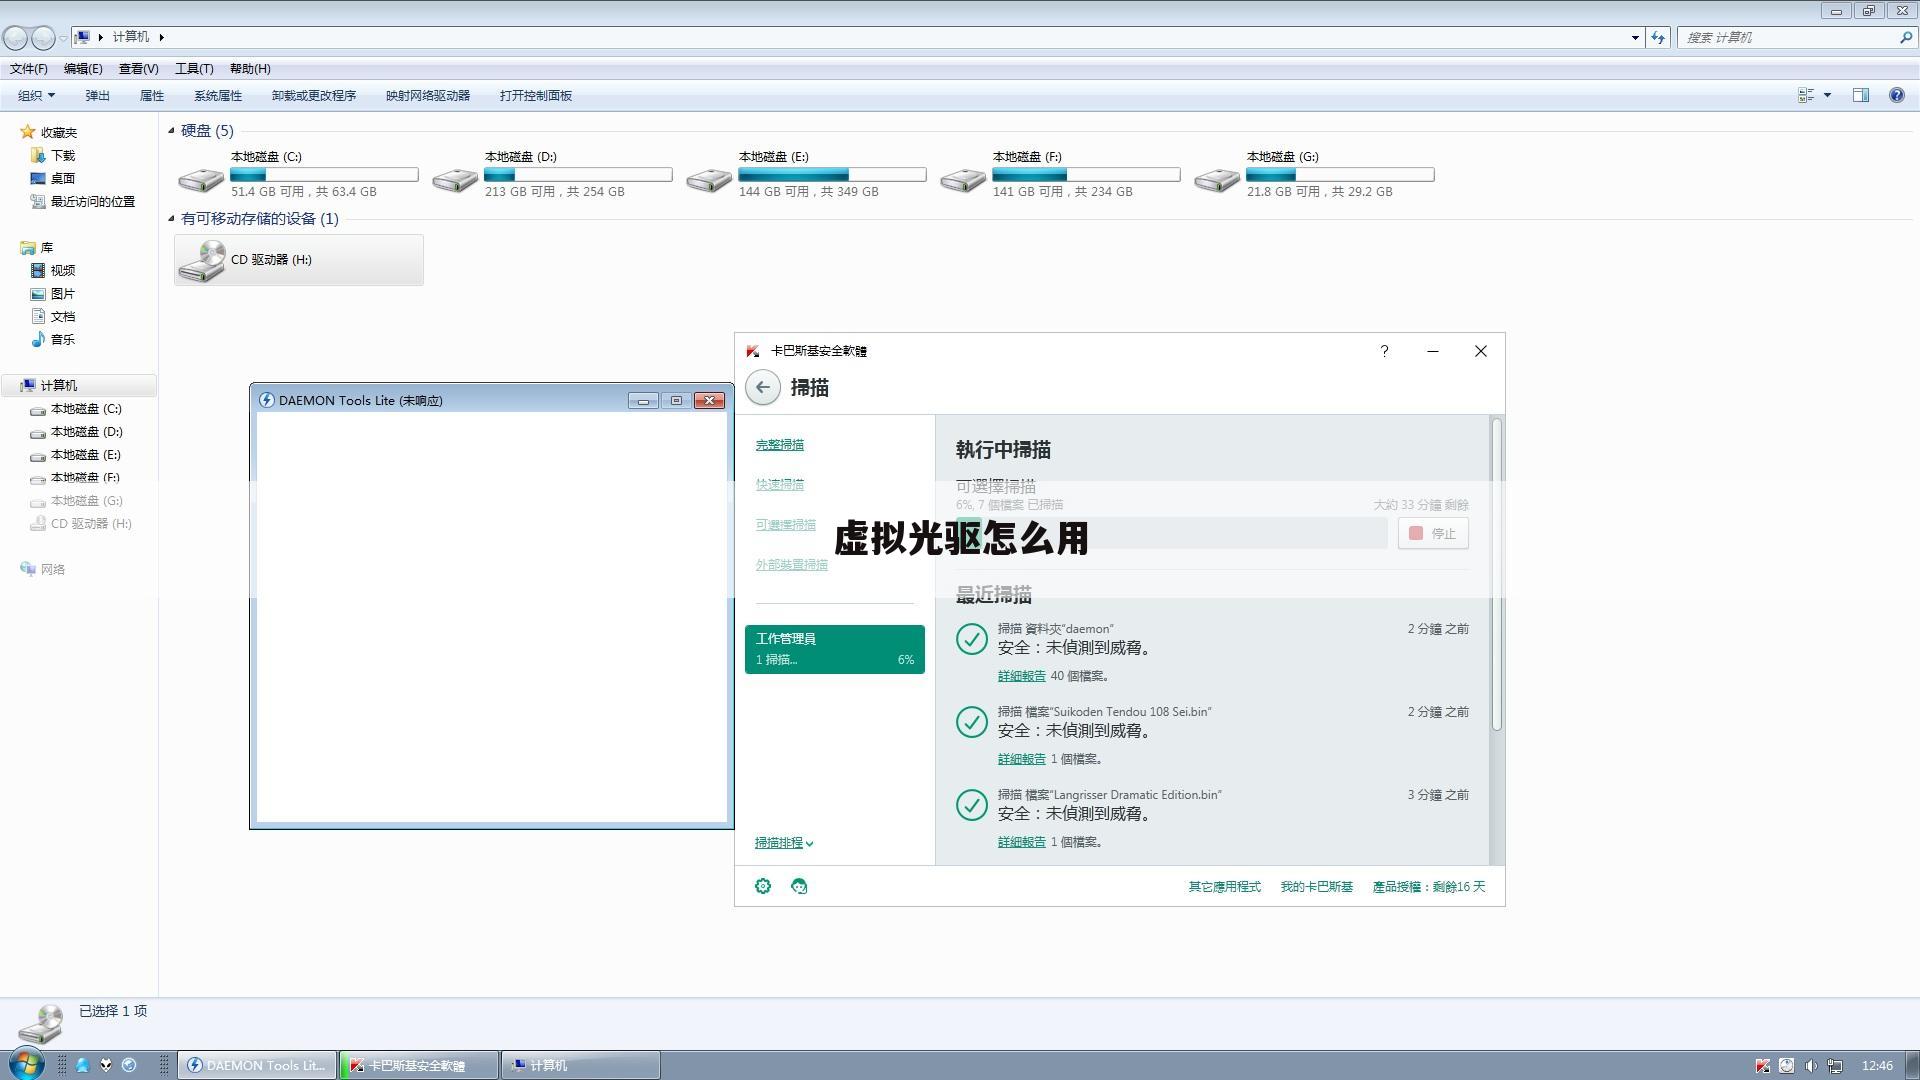
Task: Collapse the 硬盘 (5) group
Action: click(171, 131)
